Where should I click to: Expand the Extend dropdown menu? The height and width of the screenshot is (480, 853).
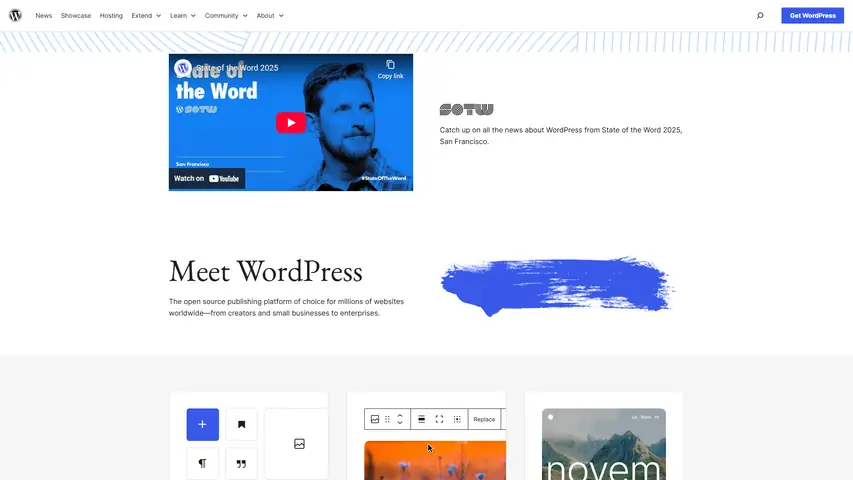(146, 16)
